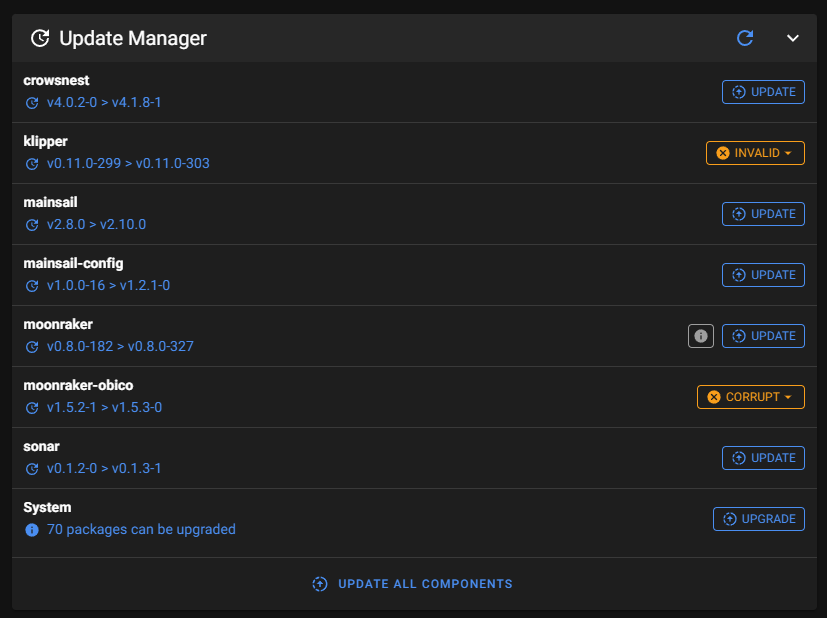Click the 'mainsail-config' component name
The height and width of the screenshot is (618, 827).
click(x=73, y=264)
